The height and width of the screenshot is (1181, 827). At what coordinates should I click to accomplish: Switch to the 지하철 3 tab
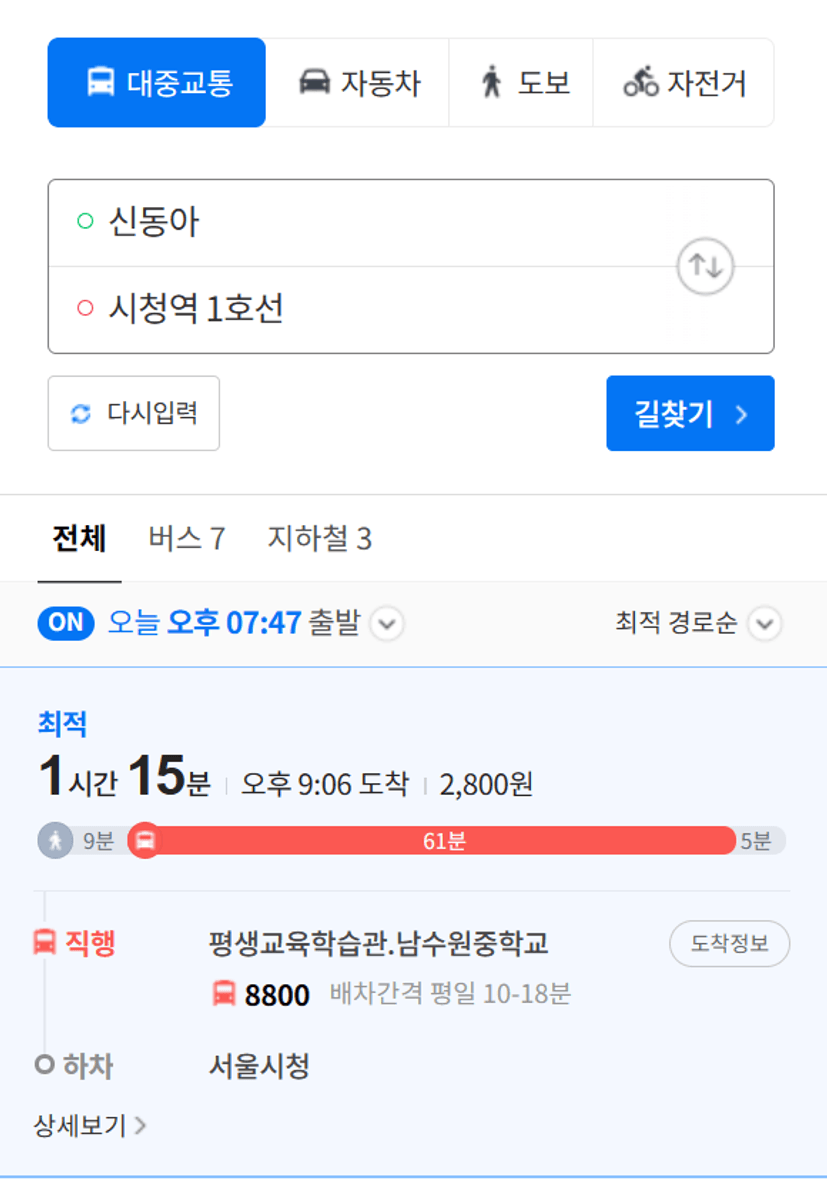[319, 539]
